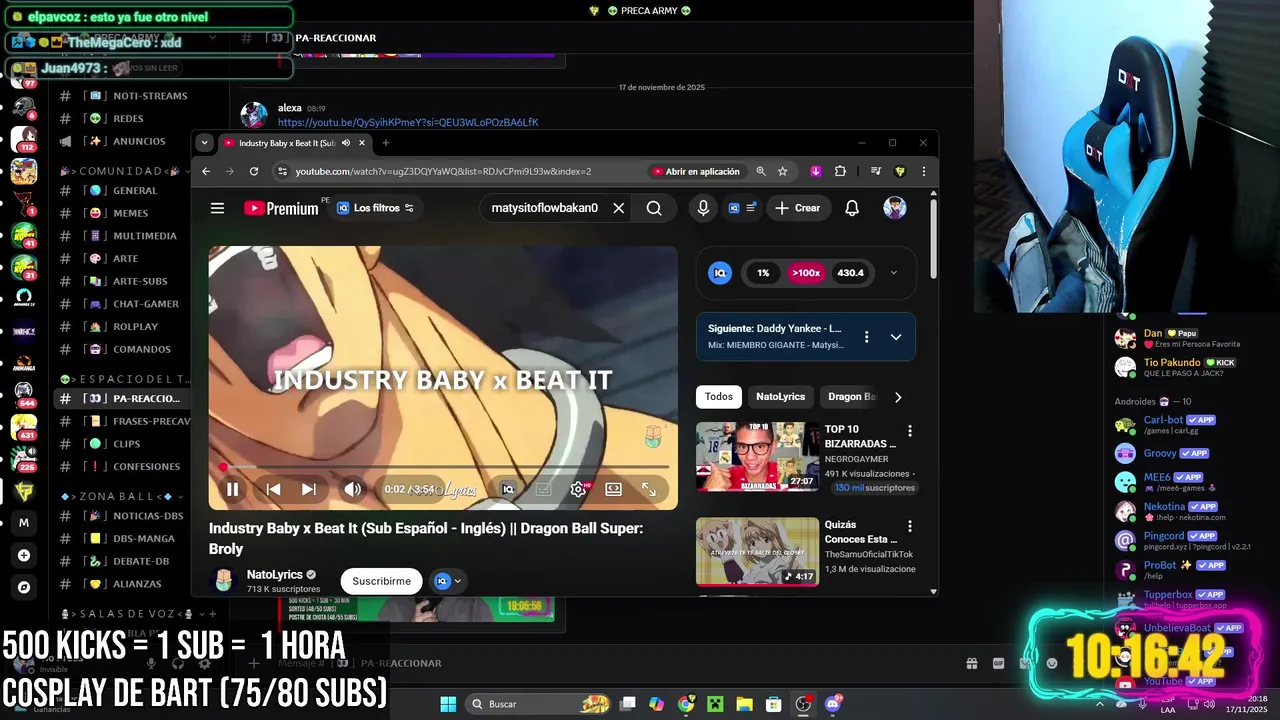Click Abrir en aplicación button
Viewport: 1280px width, 720px height.
696,171
